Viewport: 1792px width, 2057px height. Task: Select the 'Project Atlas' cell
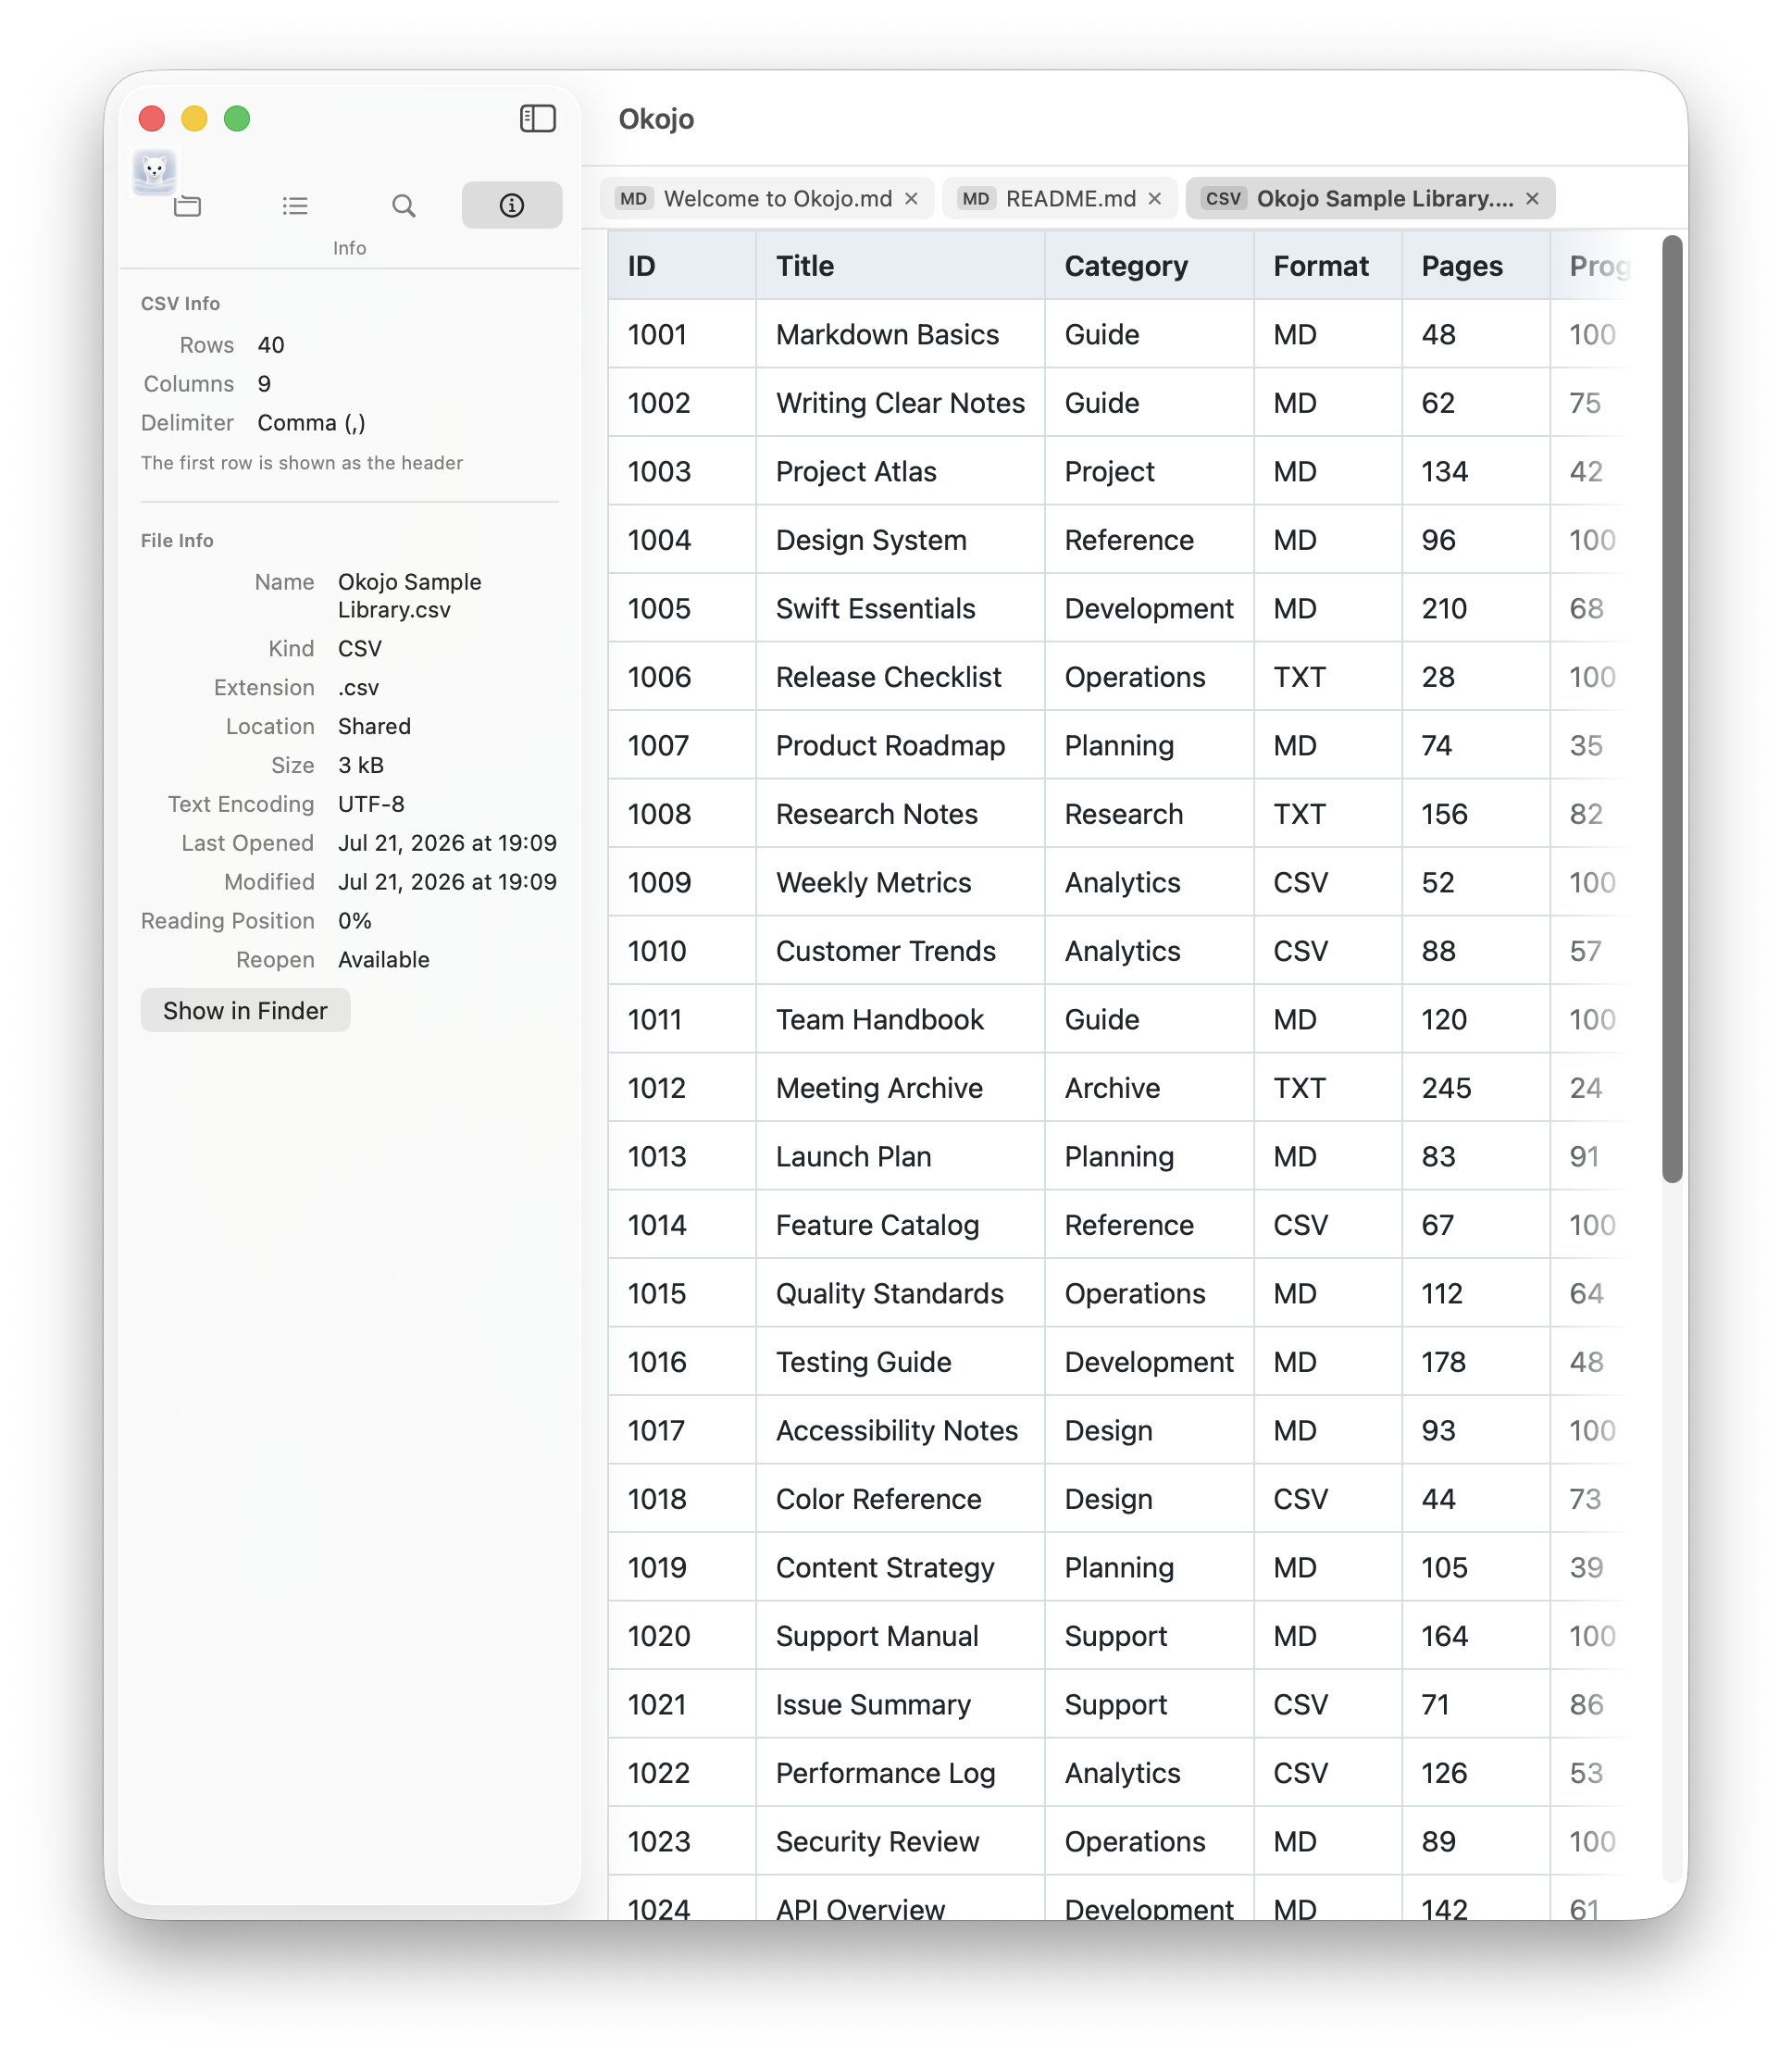click(900, 472)
